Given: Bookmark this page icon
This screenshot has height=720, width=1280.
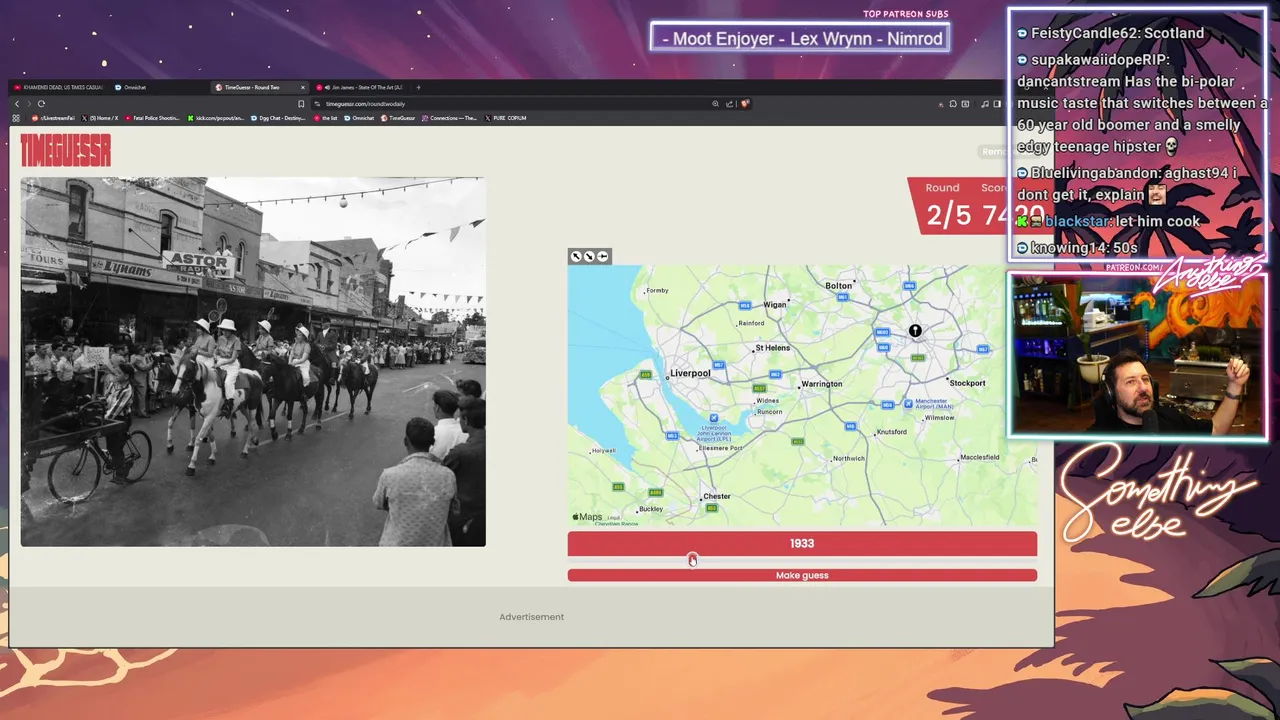Looking at the screenshot, I should pyautogui.click(x=301, y=104).
